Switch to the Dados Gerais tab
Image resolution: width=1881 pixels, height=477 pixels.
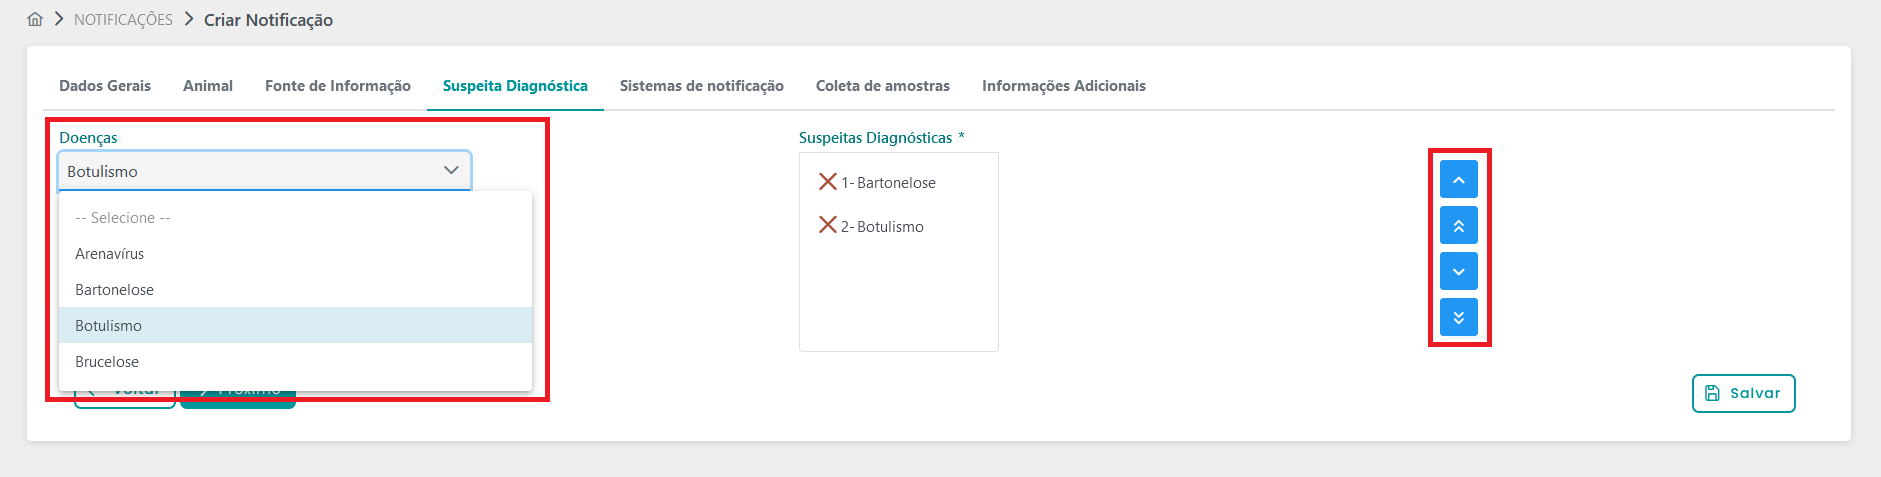pos(105,86)
